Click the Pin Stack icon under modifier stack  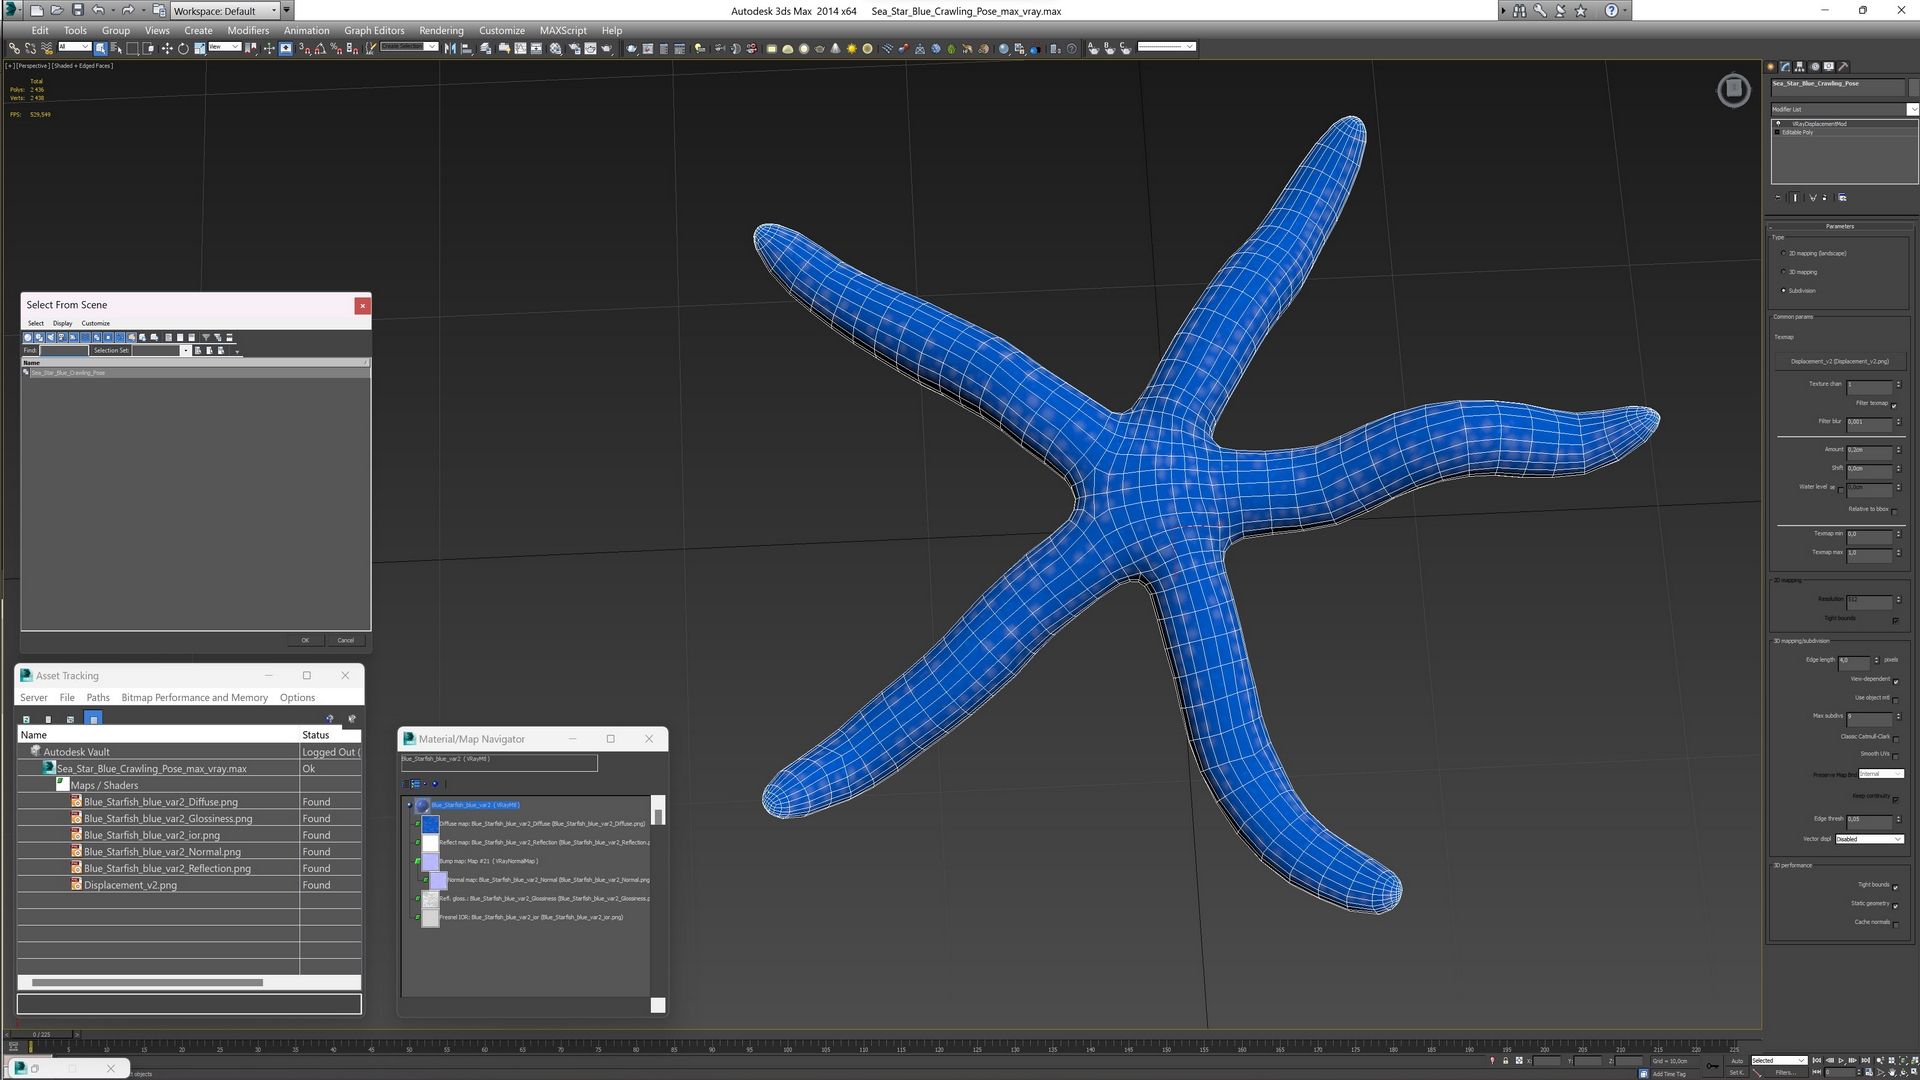click(x=1778, y=198)
